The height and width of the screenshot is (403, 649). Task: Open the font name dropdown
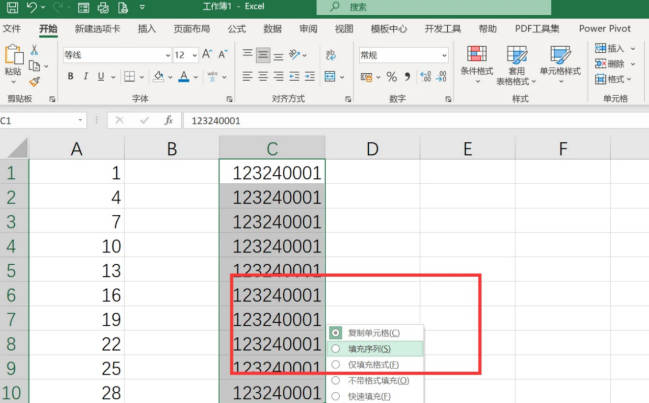point(168,55)
